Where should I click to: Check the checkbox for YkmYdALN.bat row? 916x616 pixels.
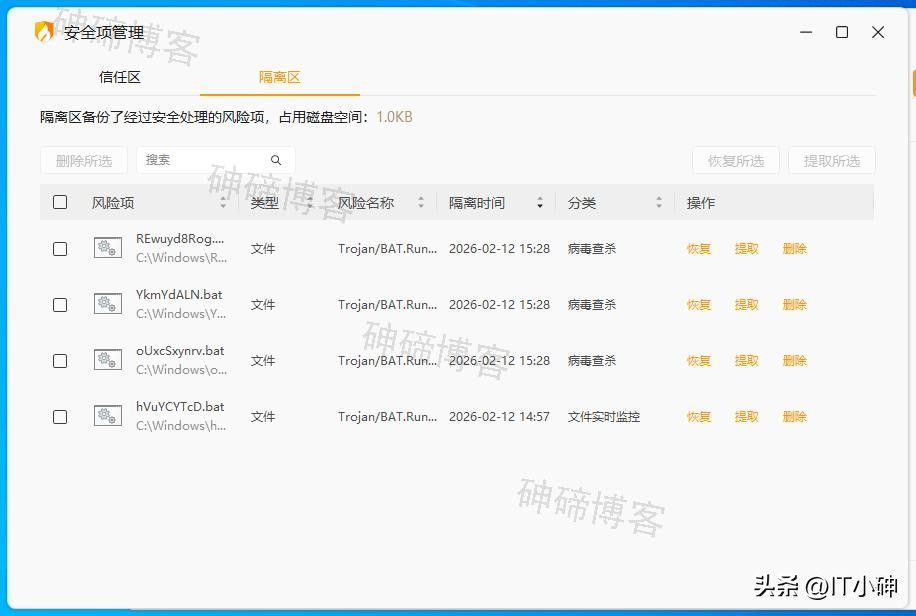[59, 303]
